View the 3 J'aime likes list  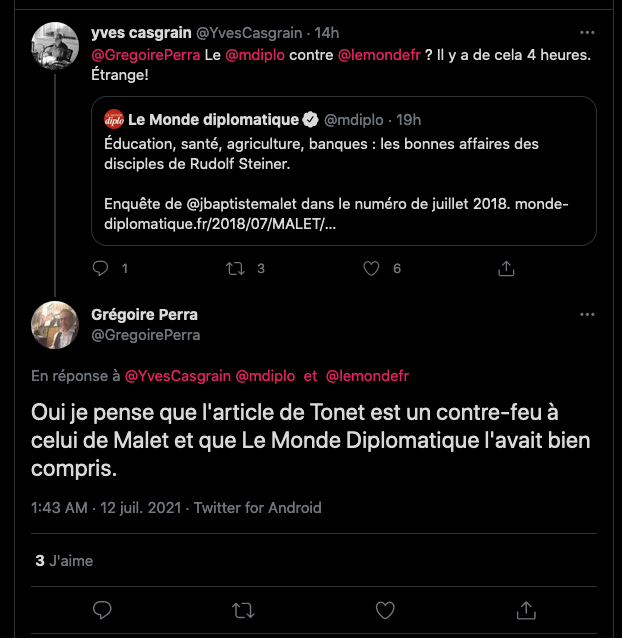coord(64,561)
